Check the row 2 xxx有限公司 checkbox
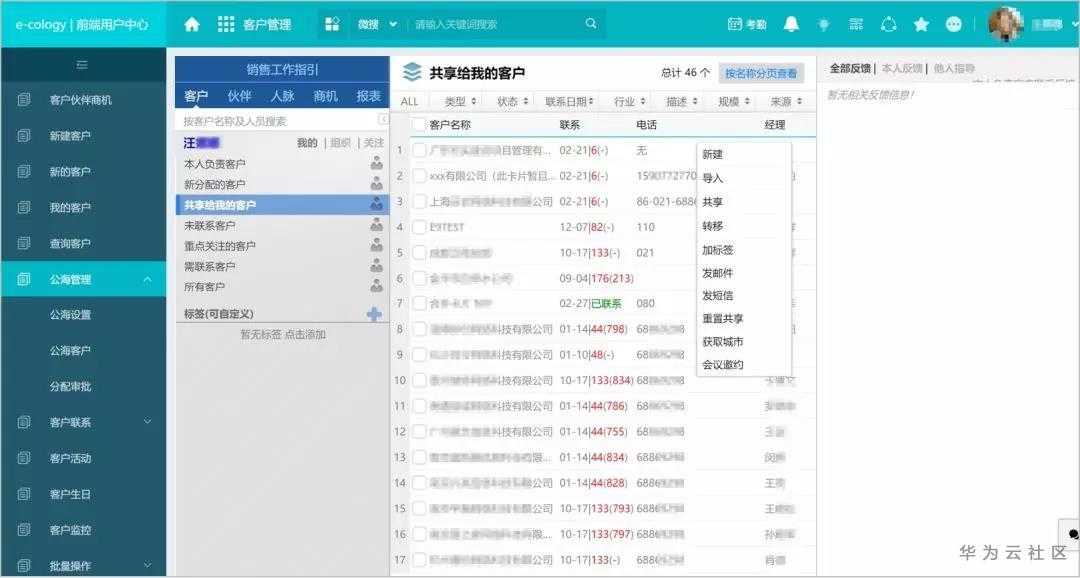 click(x=419, y=176)
